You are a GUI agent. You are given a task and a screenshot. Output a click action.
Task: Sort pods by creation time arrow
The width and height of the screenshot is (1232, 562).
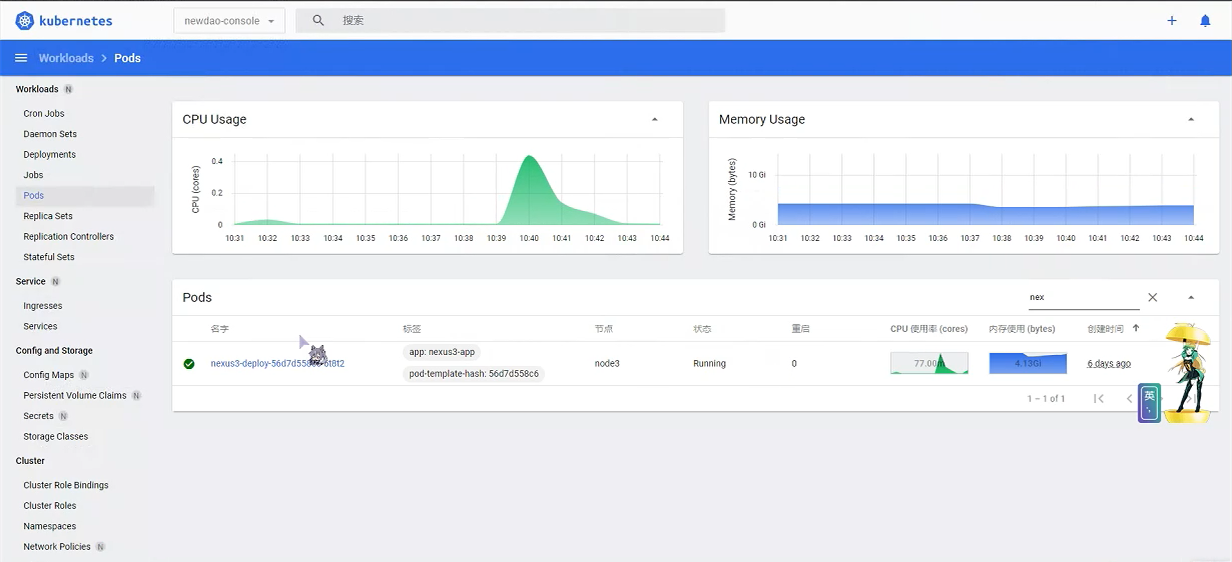coord(1135,328)
